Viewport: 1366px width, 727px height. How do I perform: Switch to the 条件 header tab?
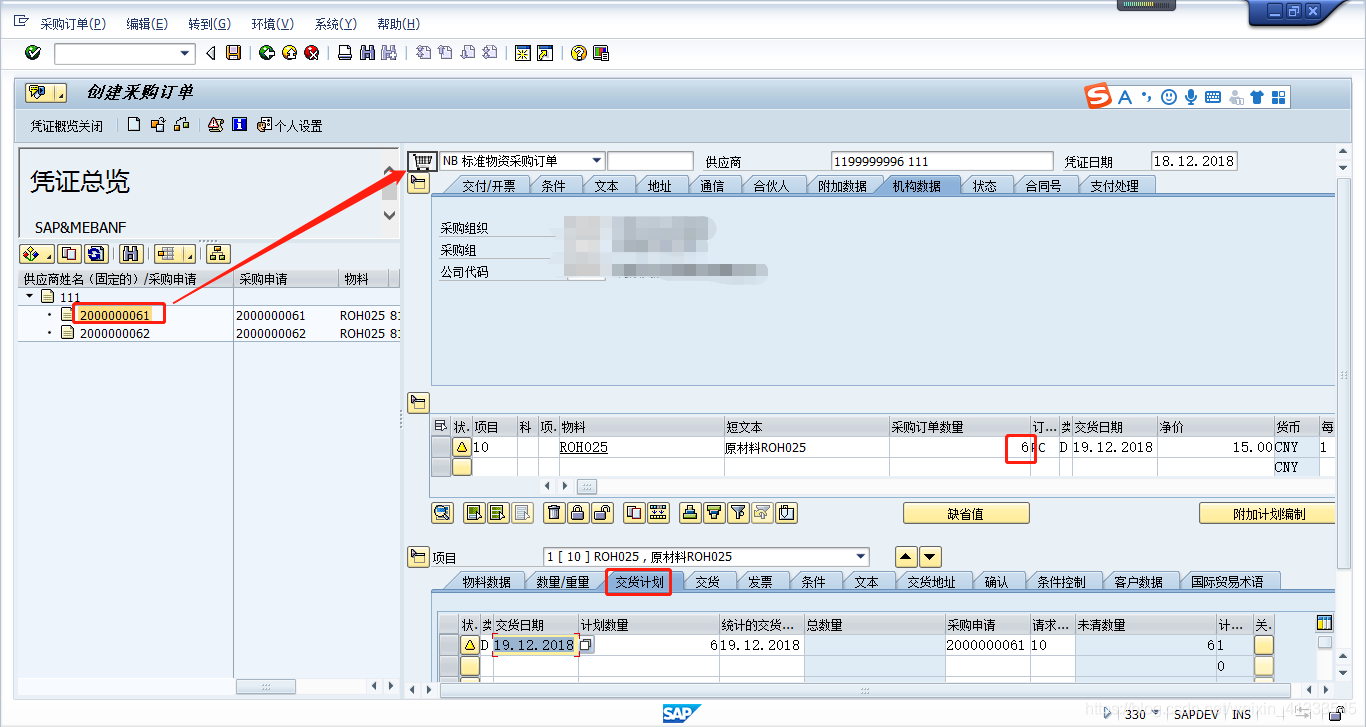click(x=553, y=185)
